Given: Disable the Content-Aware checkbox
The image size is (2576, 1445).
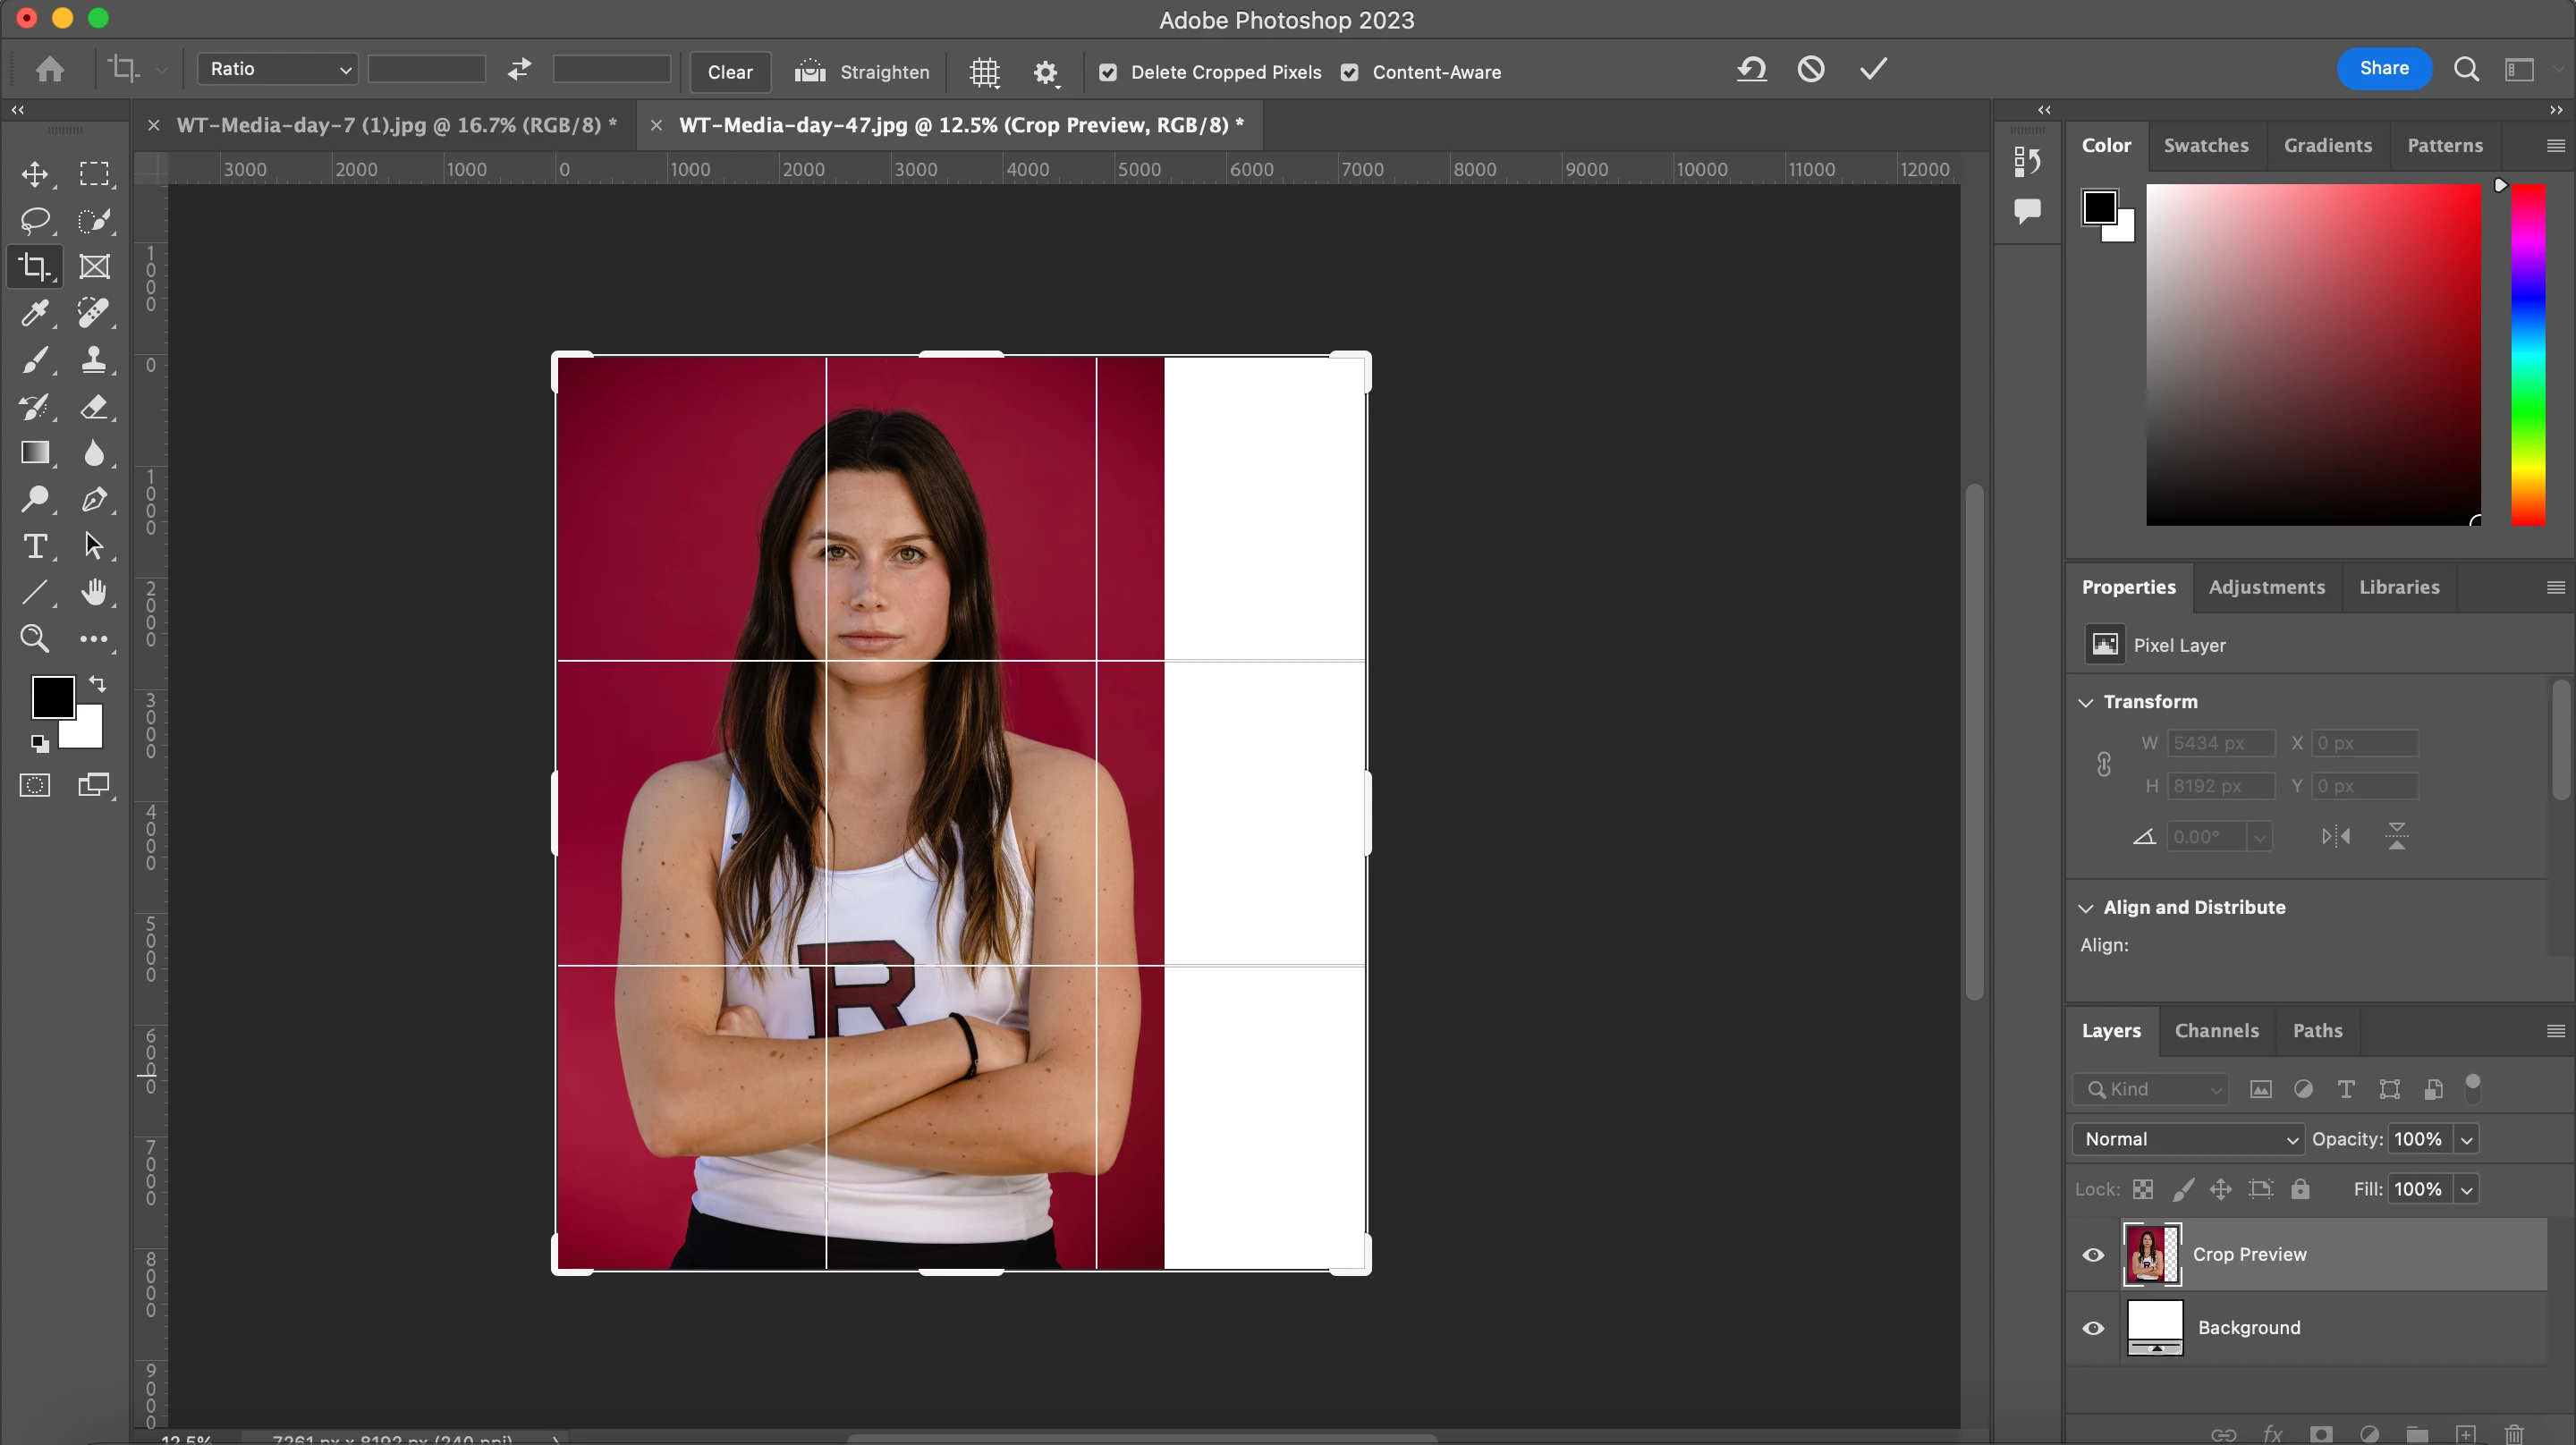Looking at the screenshot, I should [x=1350, y=72].
